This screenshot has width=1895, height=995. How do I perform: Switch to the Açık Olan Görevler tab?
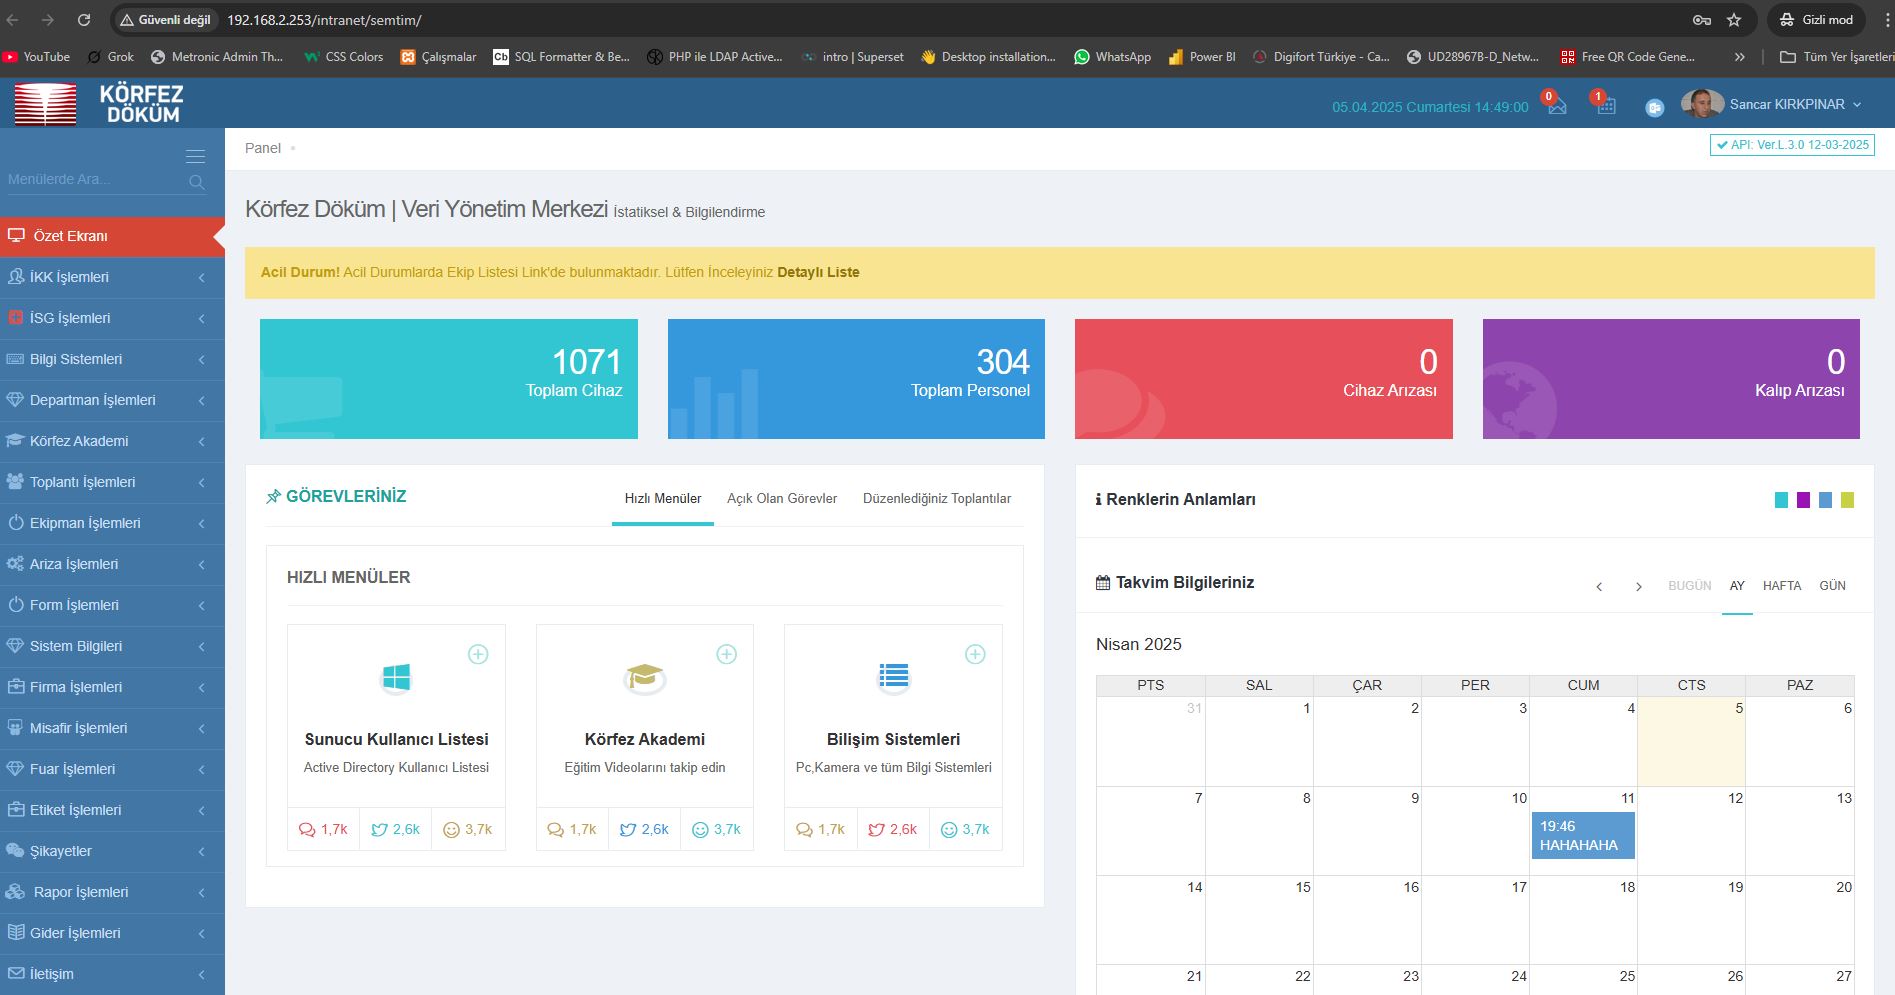tap(781, 498)
